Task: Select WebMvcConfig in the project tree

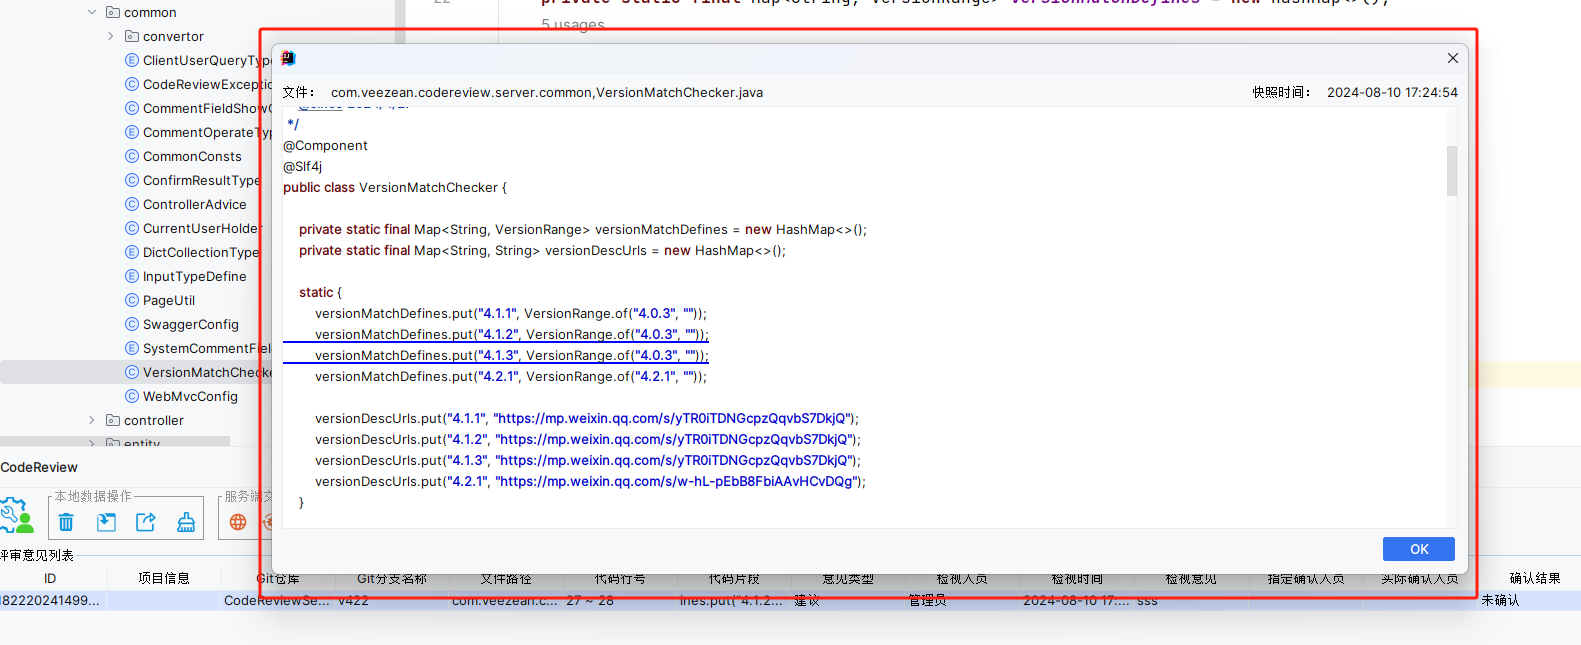Action: 190,396
